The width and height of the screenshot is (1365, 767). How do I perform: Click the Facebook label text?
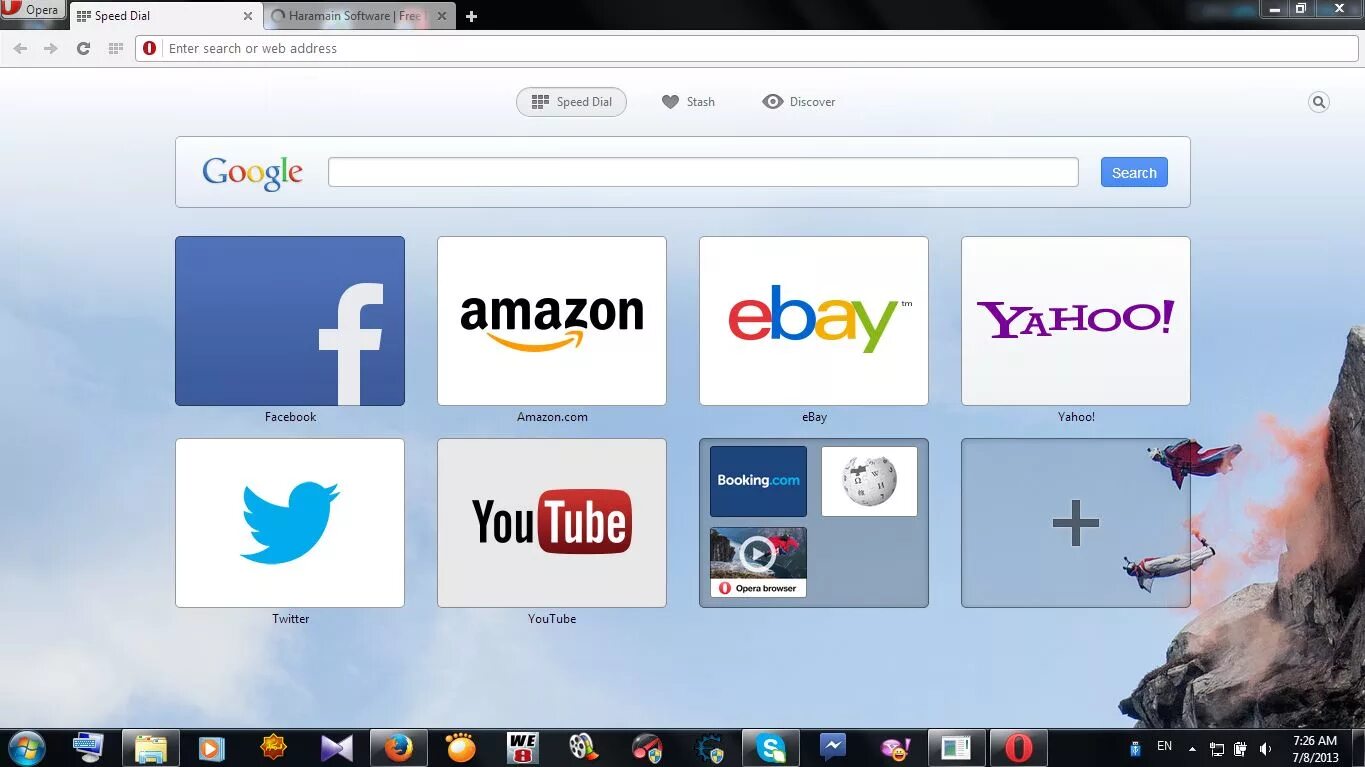click(290, 417)
